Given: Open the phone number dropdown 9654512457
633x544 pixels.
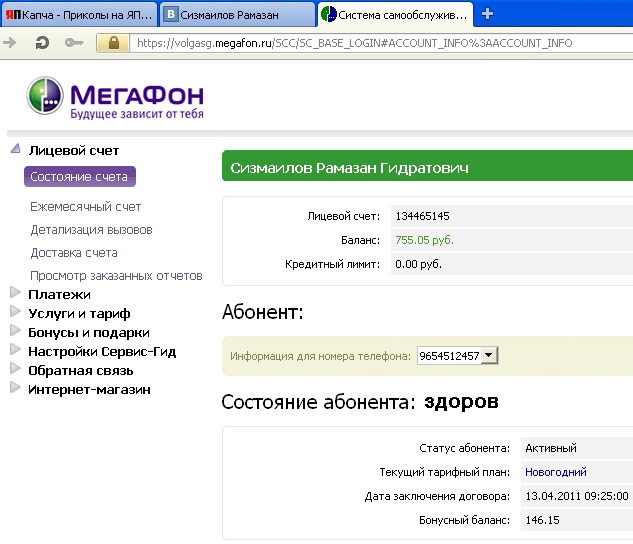Looking at the screenshot, I should [x=457, y=356].
